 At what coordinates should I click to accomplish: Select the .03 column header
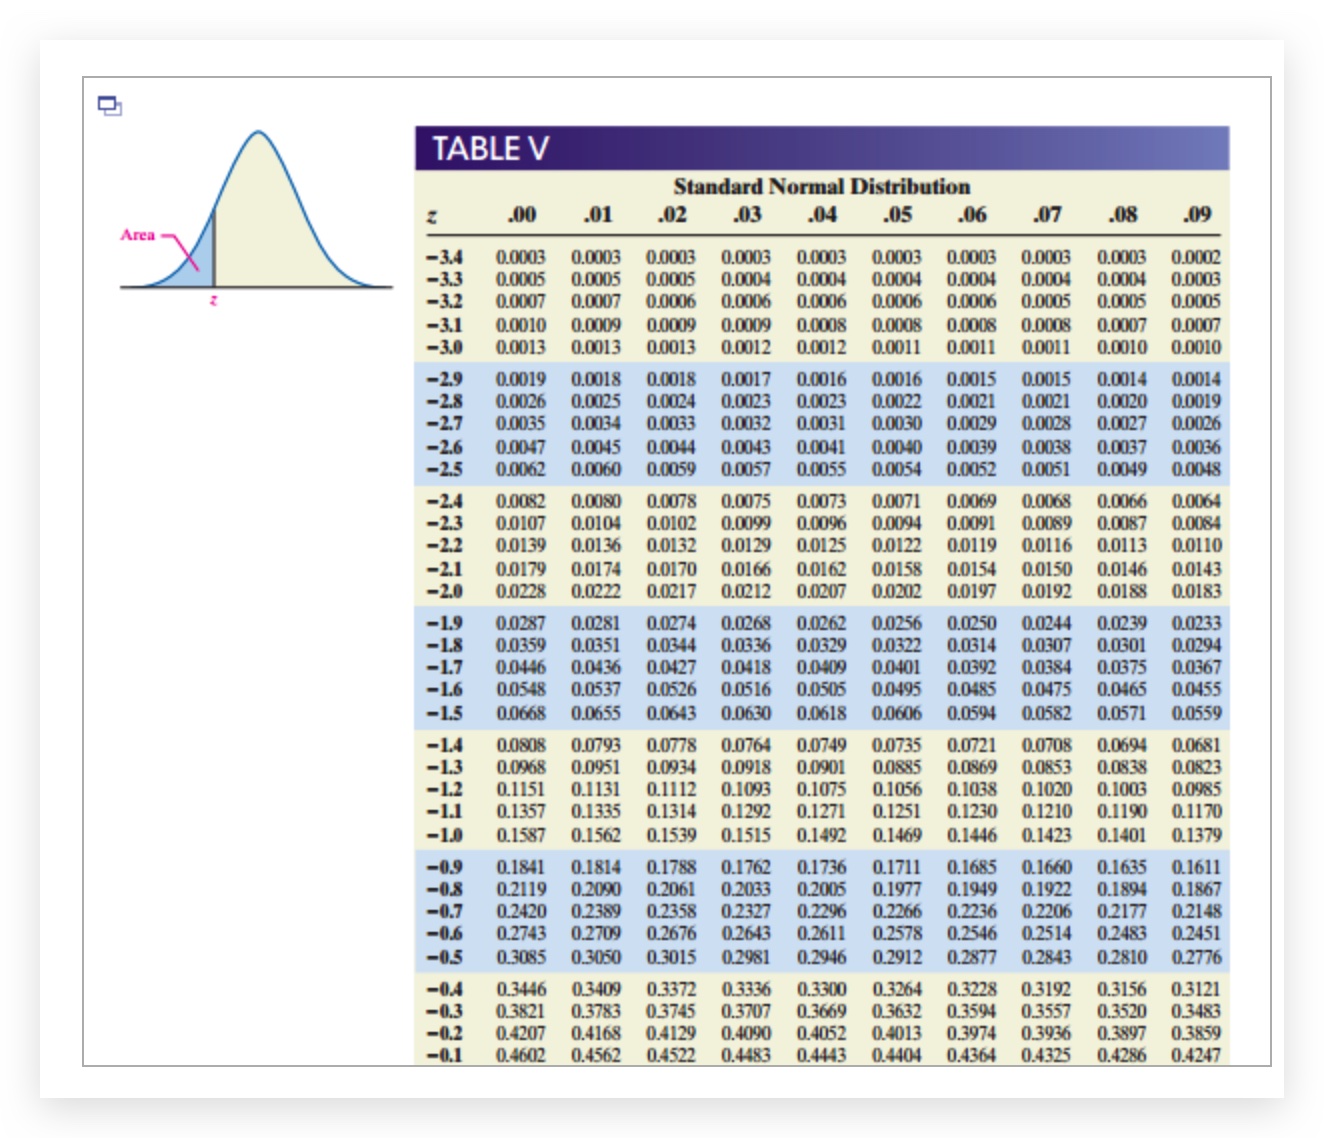(x=746, y=214)
